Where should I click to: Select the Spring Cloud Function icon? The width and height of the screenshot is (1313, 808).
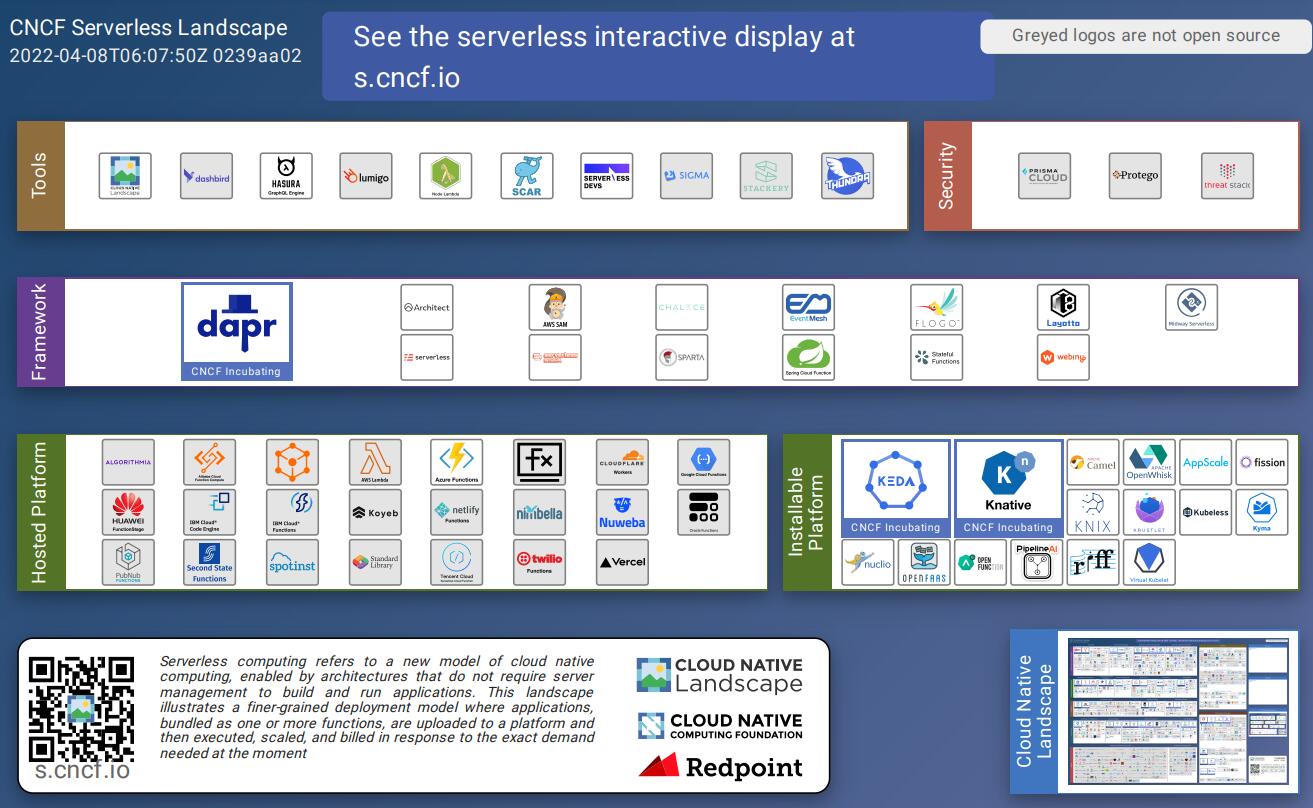click(808, 358)
